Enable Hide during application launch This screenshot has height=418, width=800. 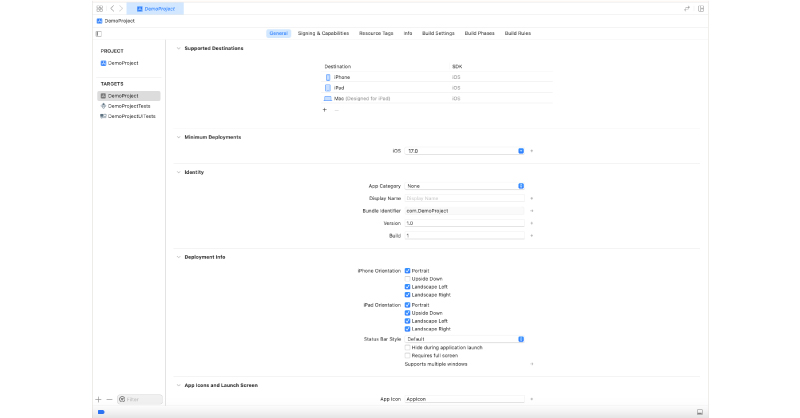click(x=408, y=348)
